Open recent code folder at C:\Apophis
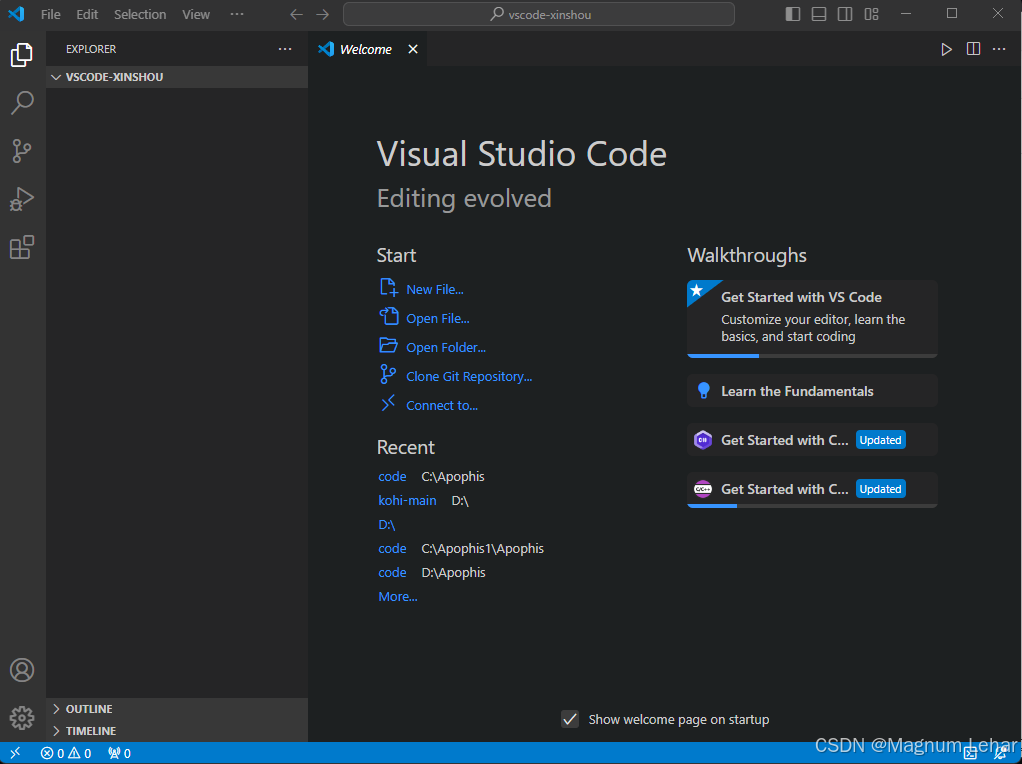The height and width of the screenshot is (764, 1022). 392,477
